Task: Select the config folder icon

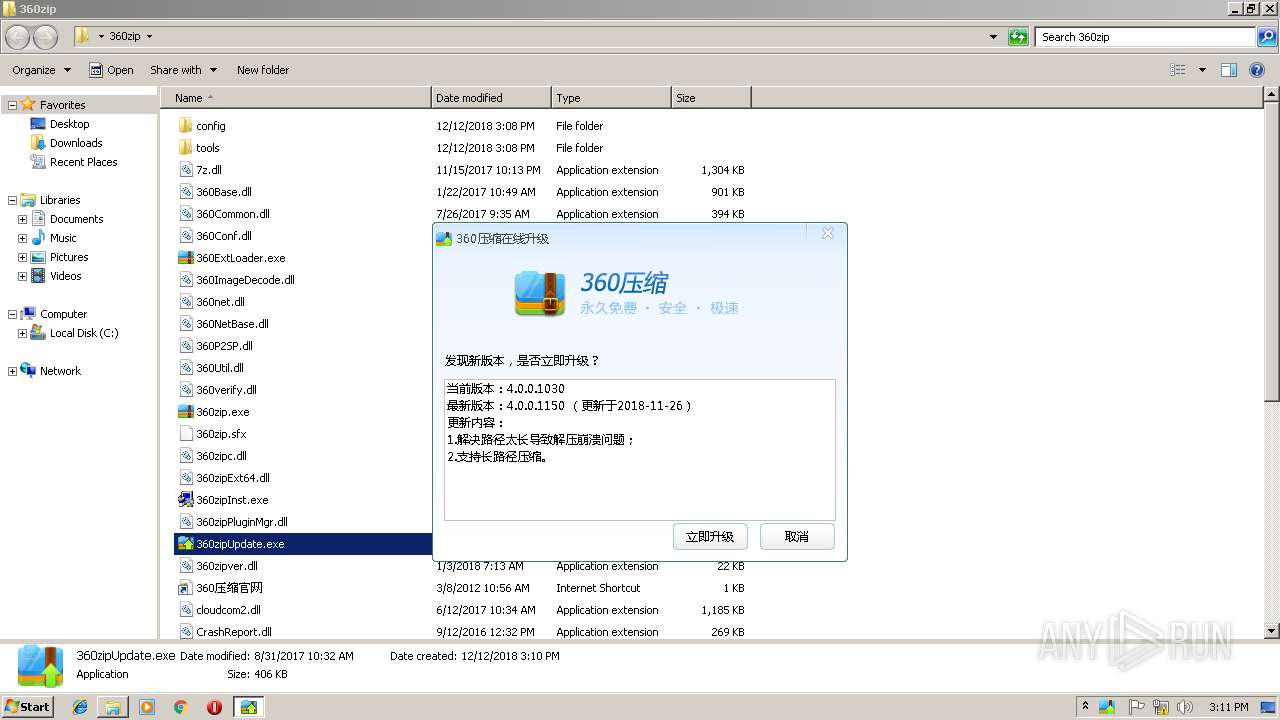Action: (x=185, y=126)
